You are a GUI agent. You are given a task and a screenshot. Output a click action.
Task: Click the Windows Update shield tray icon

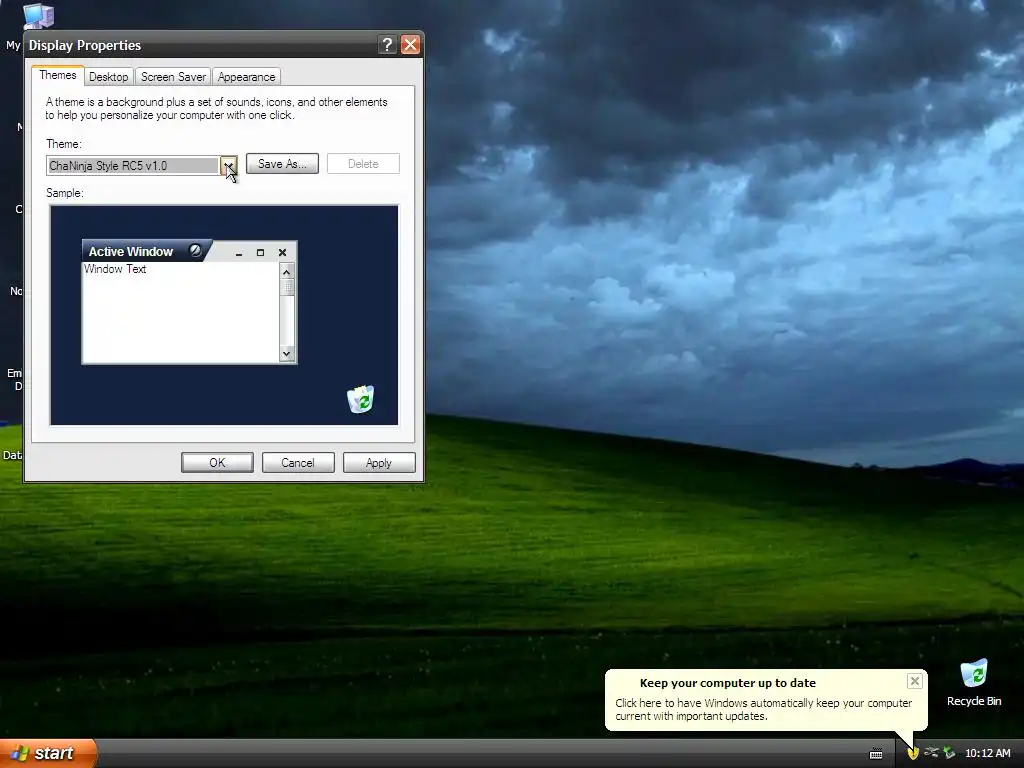[x=913, y=753]
